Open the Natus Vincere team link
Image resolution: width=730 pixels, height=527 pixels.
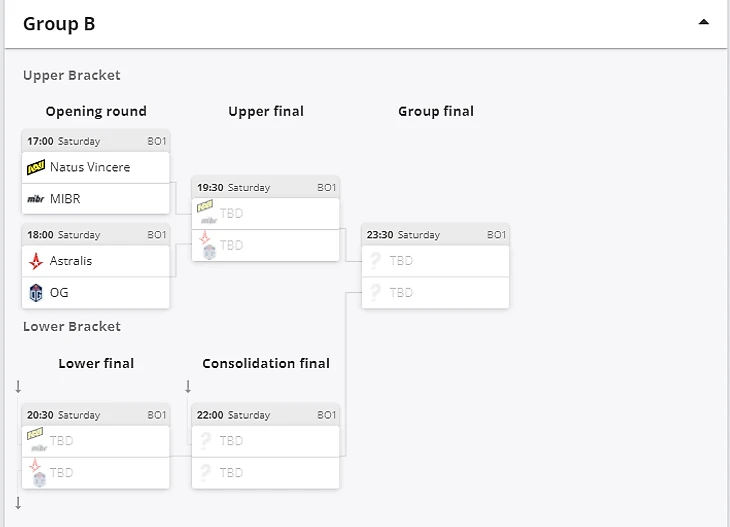(90, 167)
